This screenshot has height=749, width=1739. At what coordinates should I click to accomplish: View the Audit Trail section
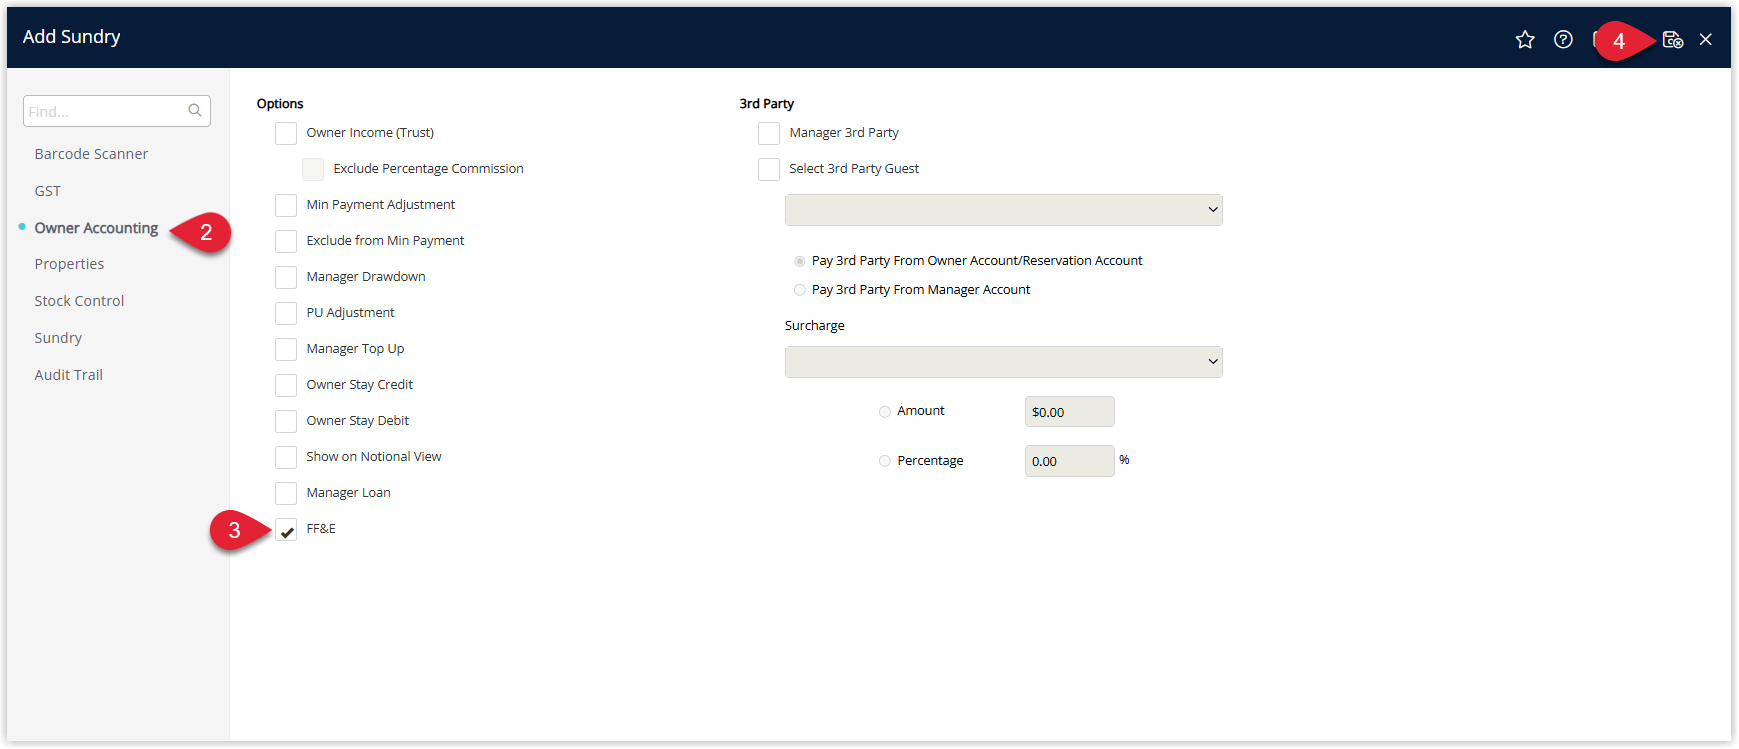(x=68, y=375)
